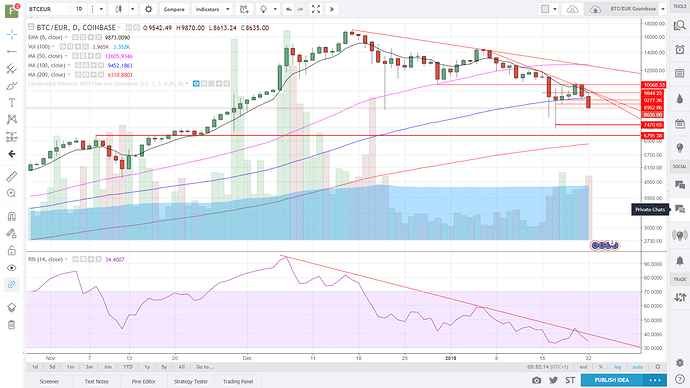Create an alert with the alarm-plus icon

point(244,9)
